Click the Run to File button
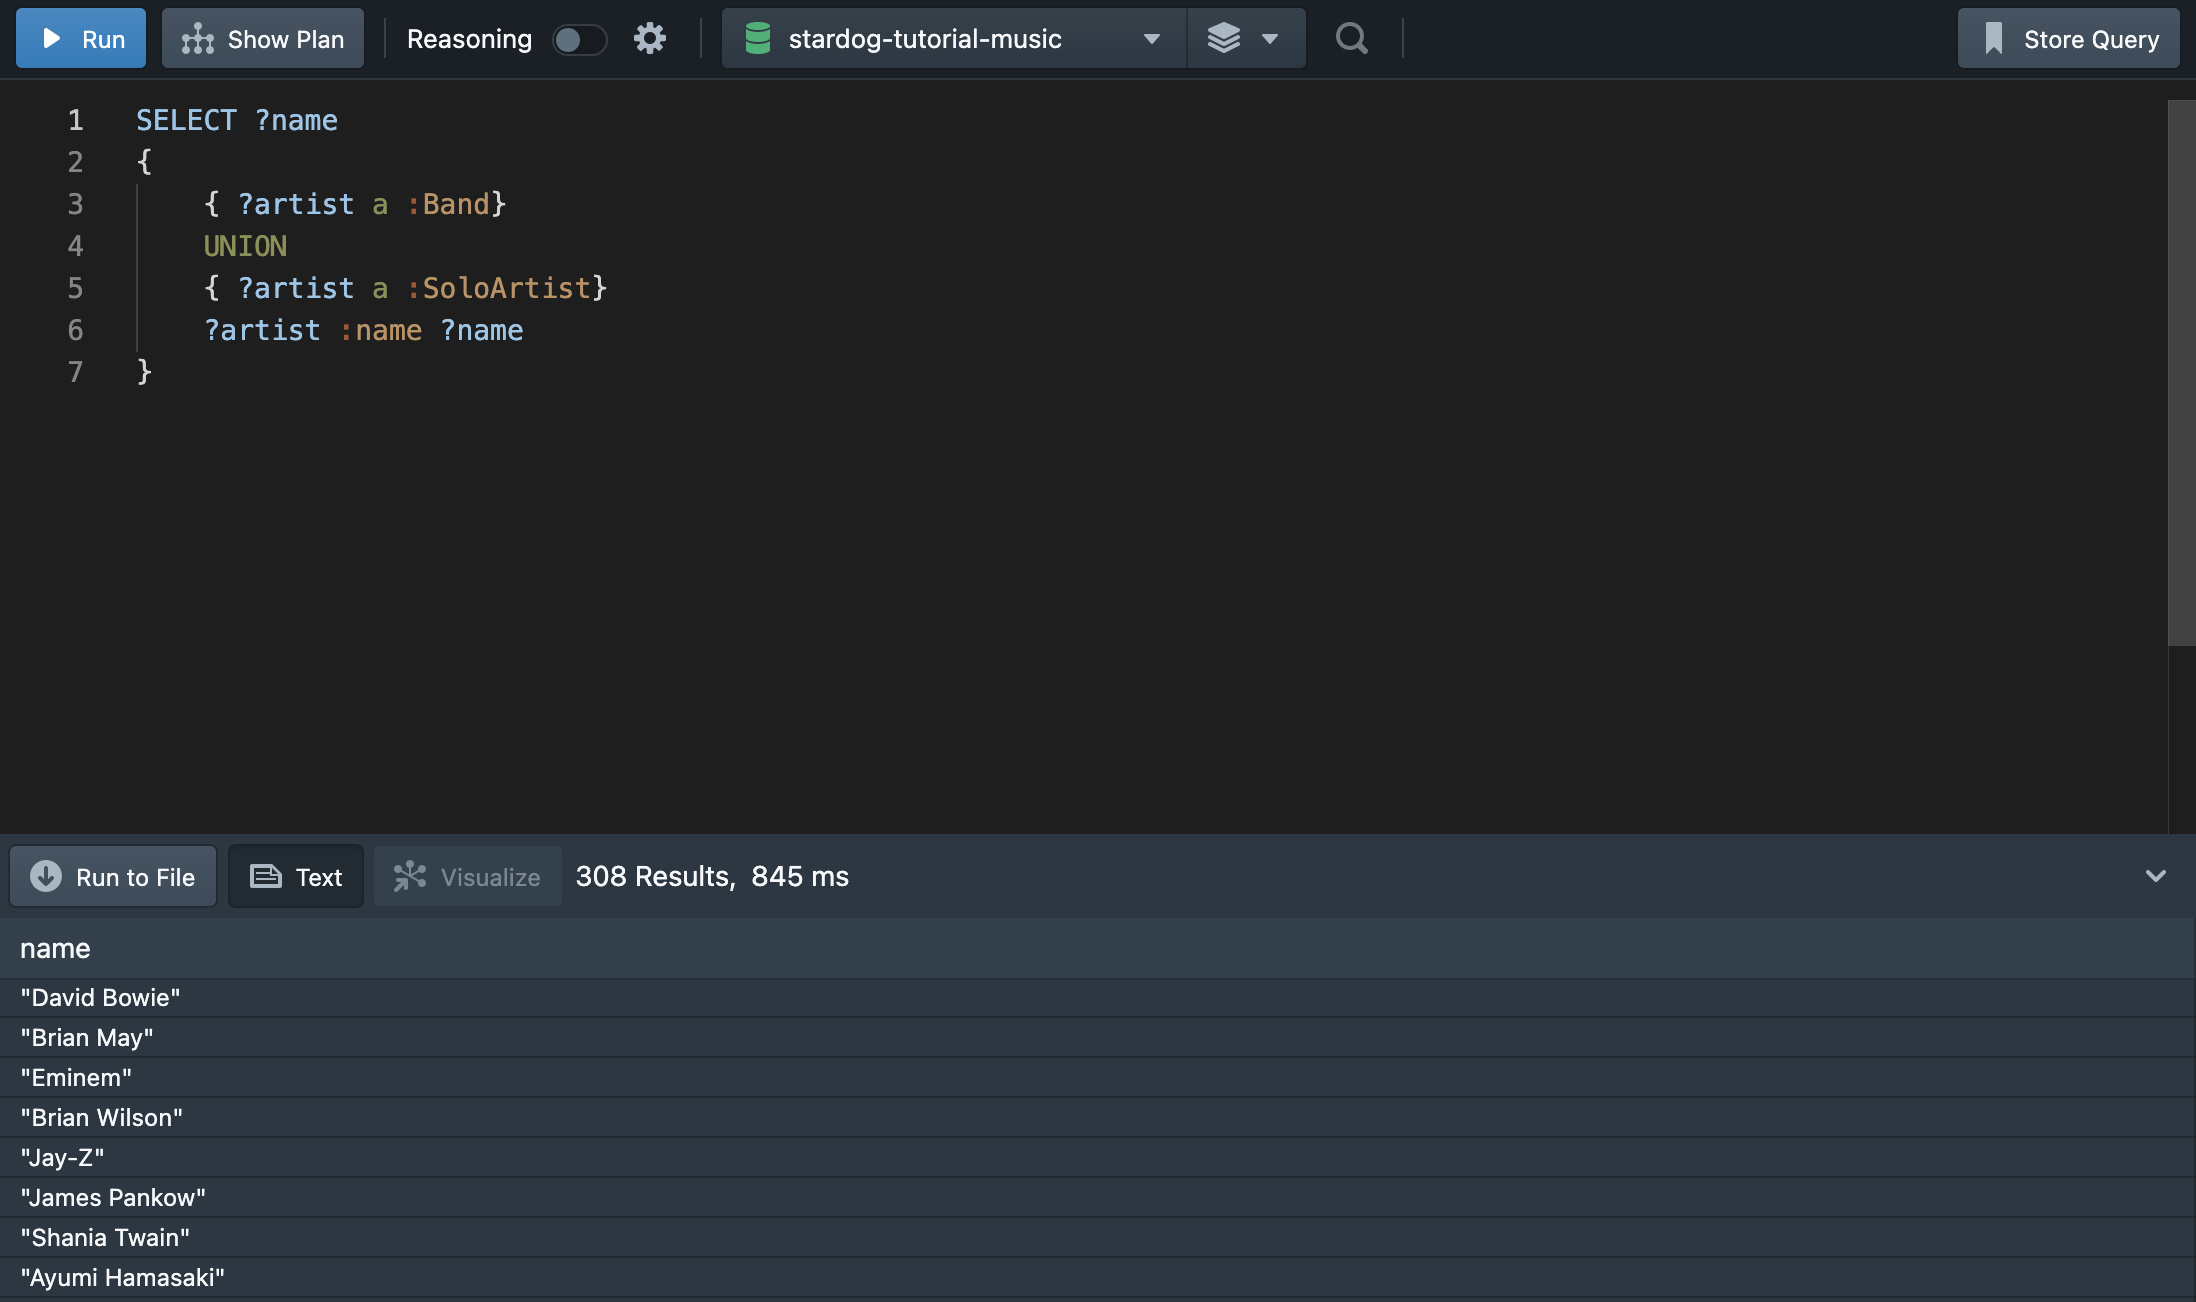Viewport: 2196px width, 1302px height. click(x=113, y=877)
